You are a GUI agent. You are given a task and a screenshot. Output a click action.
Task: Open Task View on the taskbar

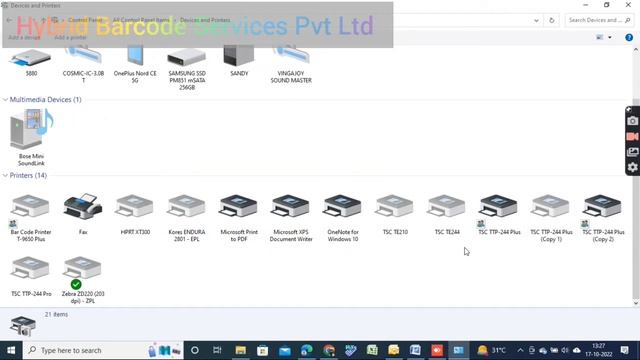pos(217,350)
